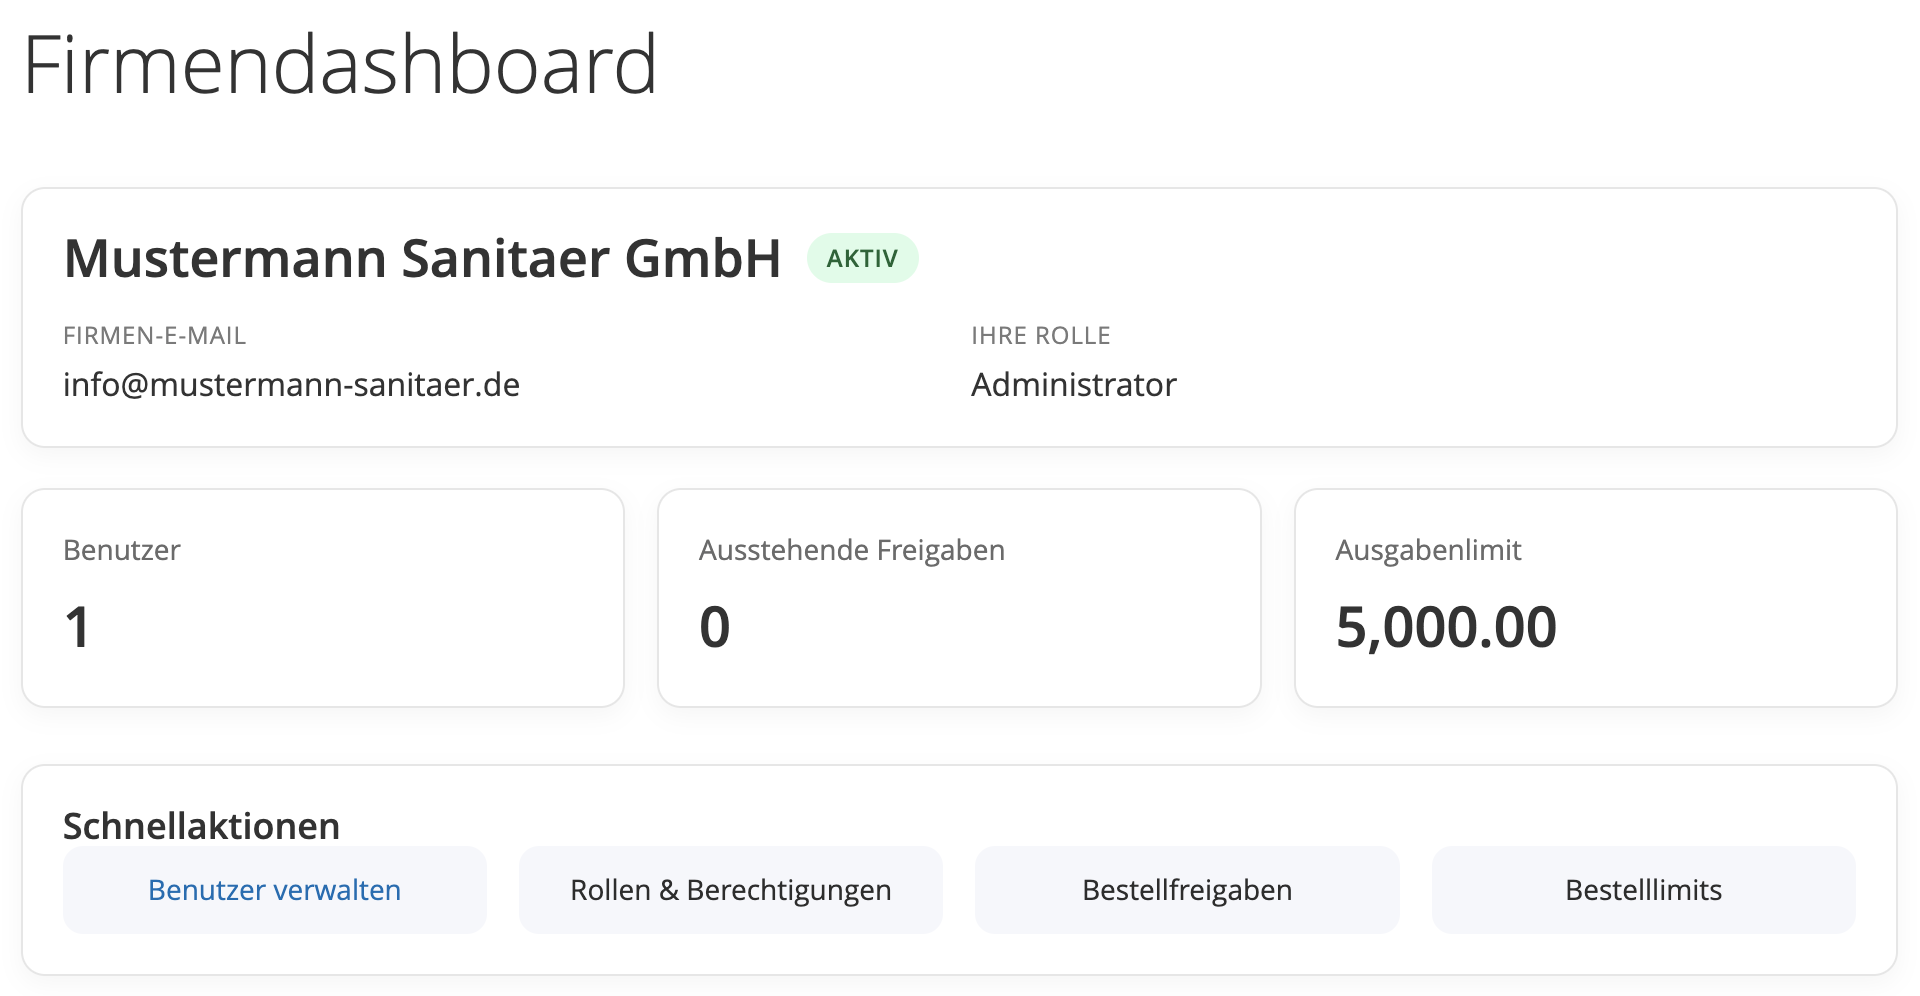Click the Schnellaktionen section heading
1920x996 pixels.
(201, 826)
